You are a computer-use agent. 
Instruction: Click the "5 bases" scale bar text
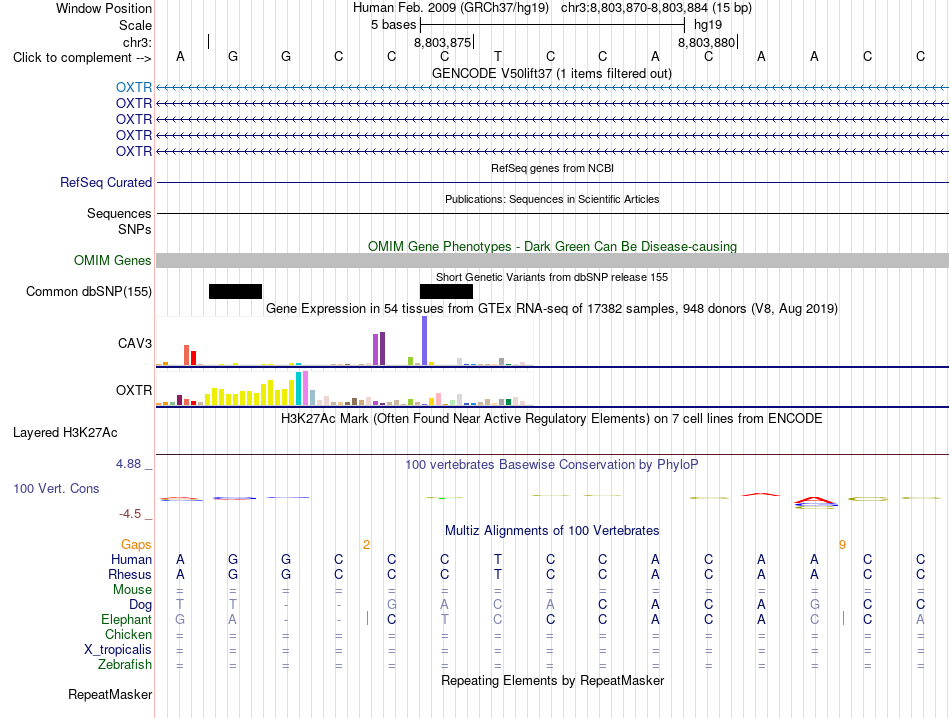(394, 25)
